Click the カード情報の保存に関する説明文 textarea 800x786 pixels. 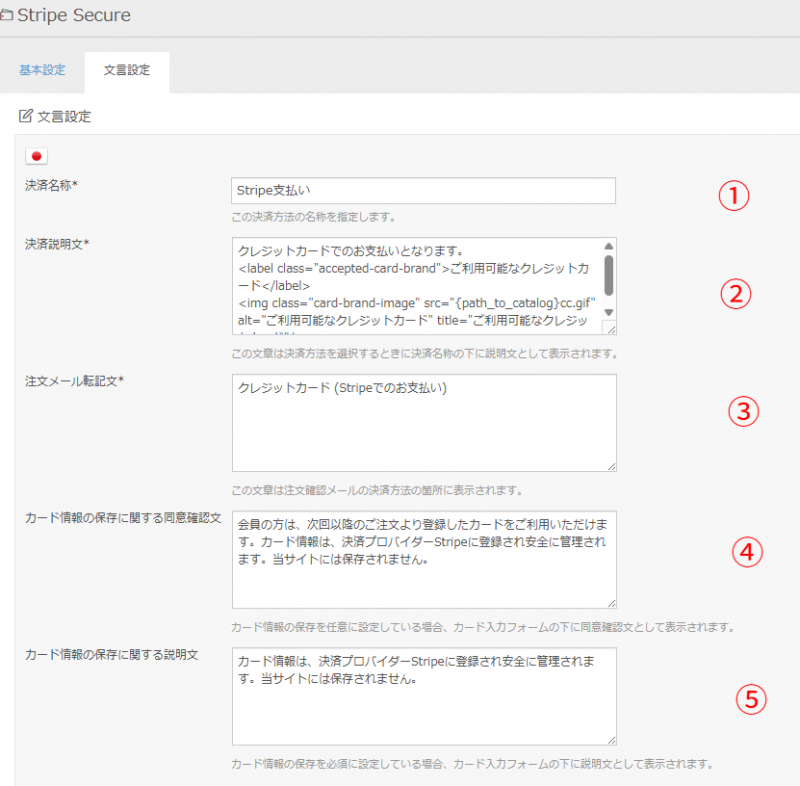point(423,695)
